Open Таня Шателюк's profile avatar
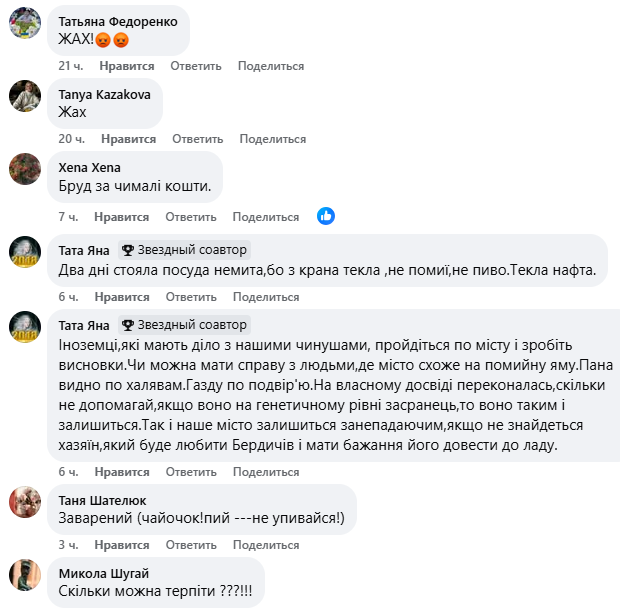The height and width of the screenshot is (610, 620). click(x=24, y=502)
